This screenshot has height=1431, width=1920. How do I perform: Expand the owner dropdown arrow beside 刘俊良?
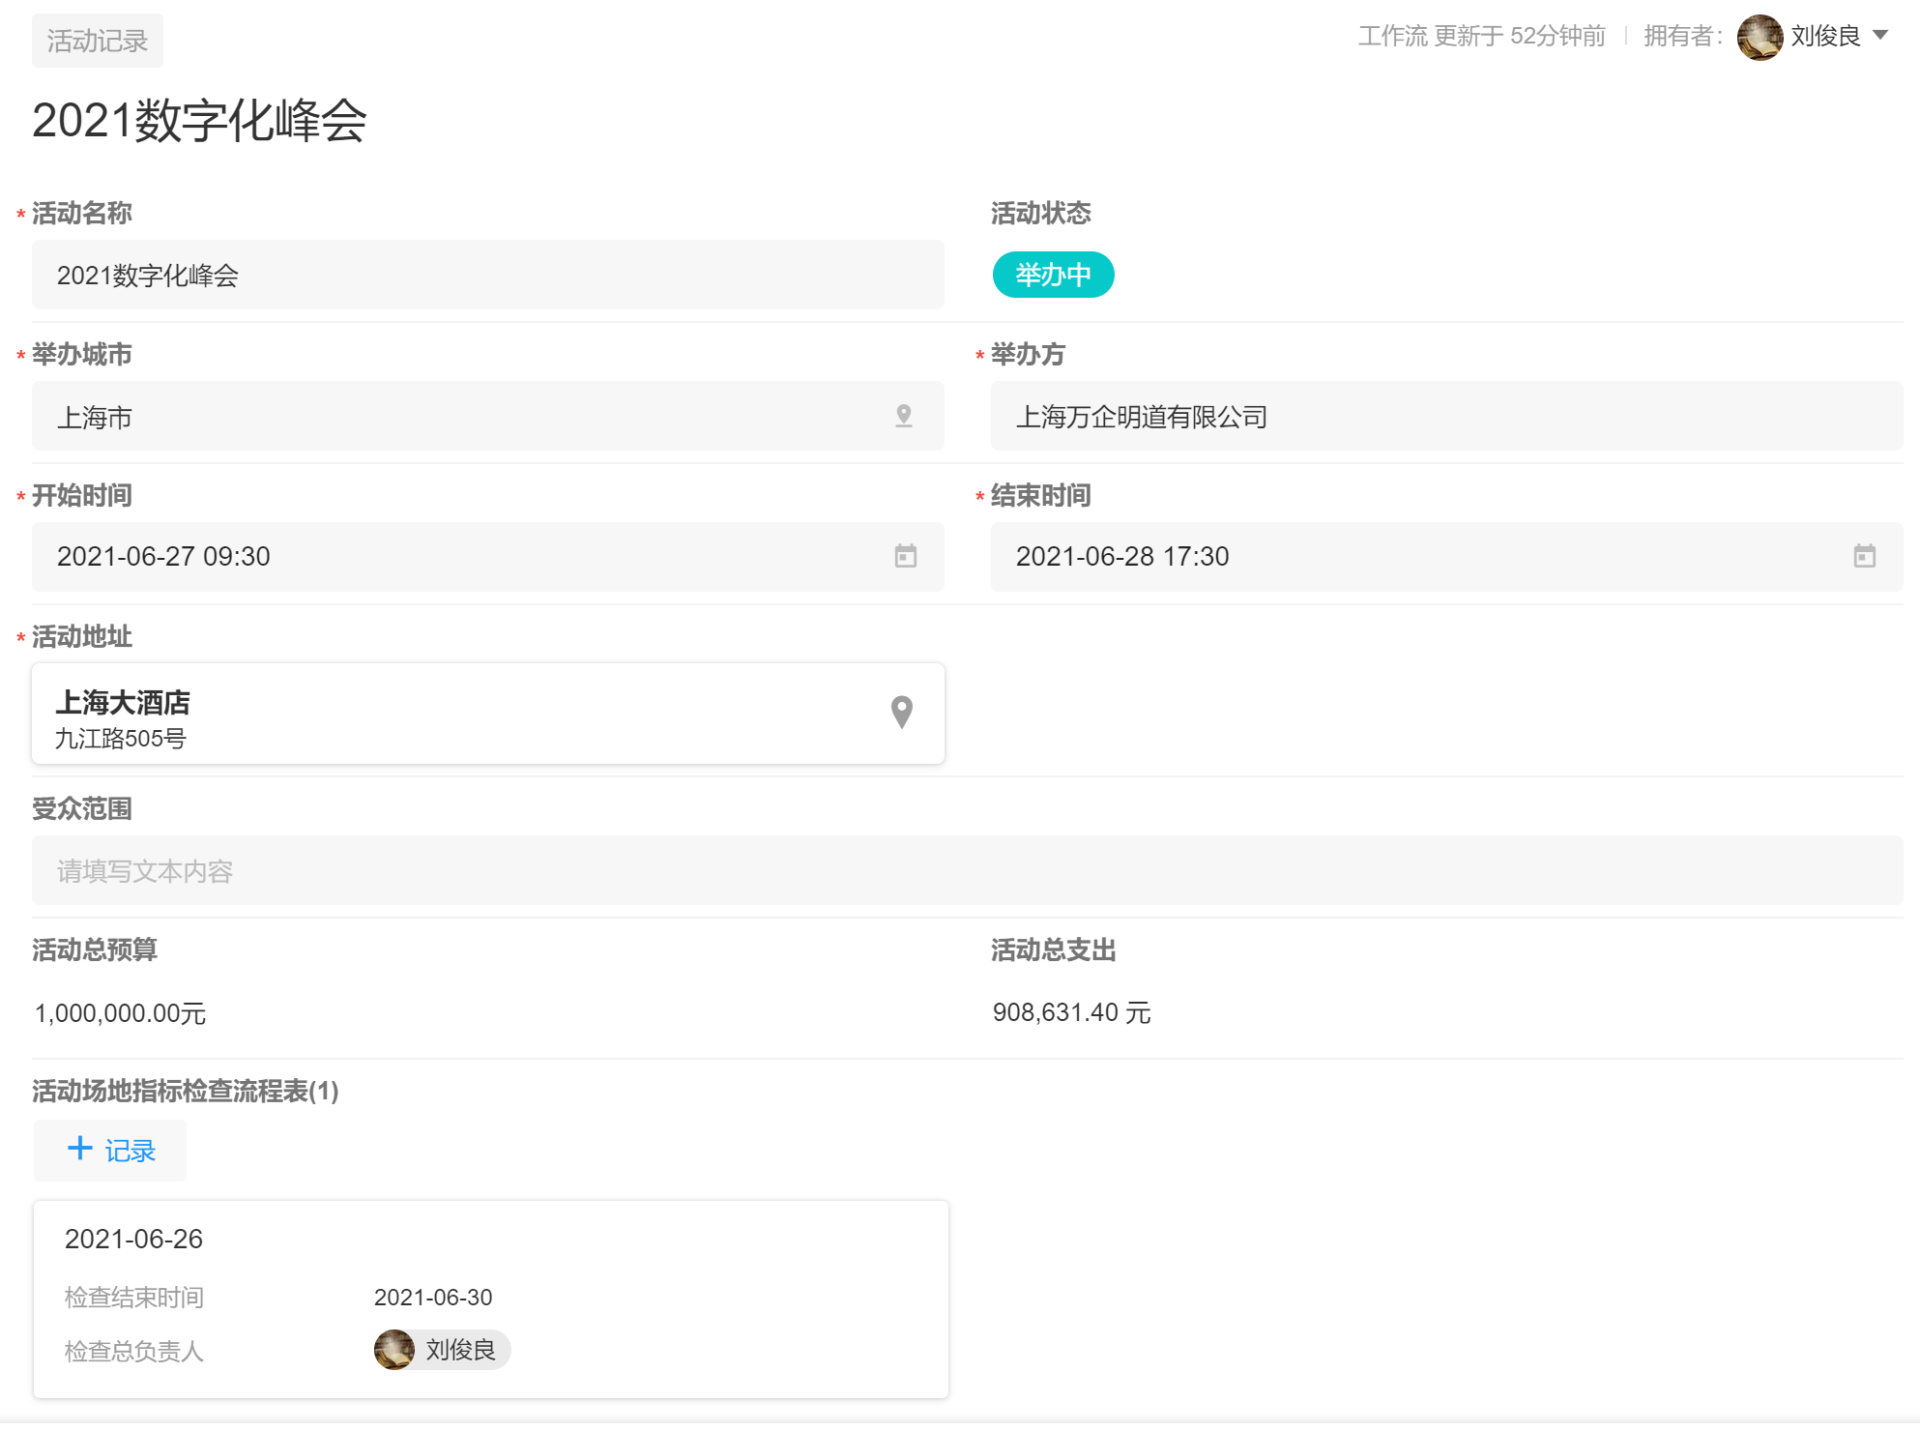coord(1880,36)
